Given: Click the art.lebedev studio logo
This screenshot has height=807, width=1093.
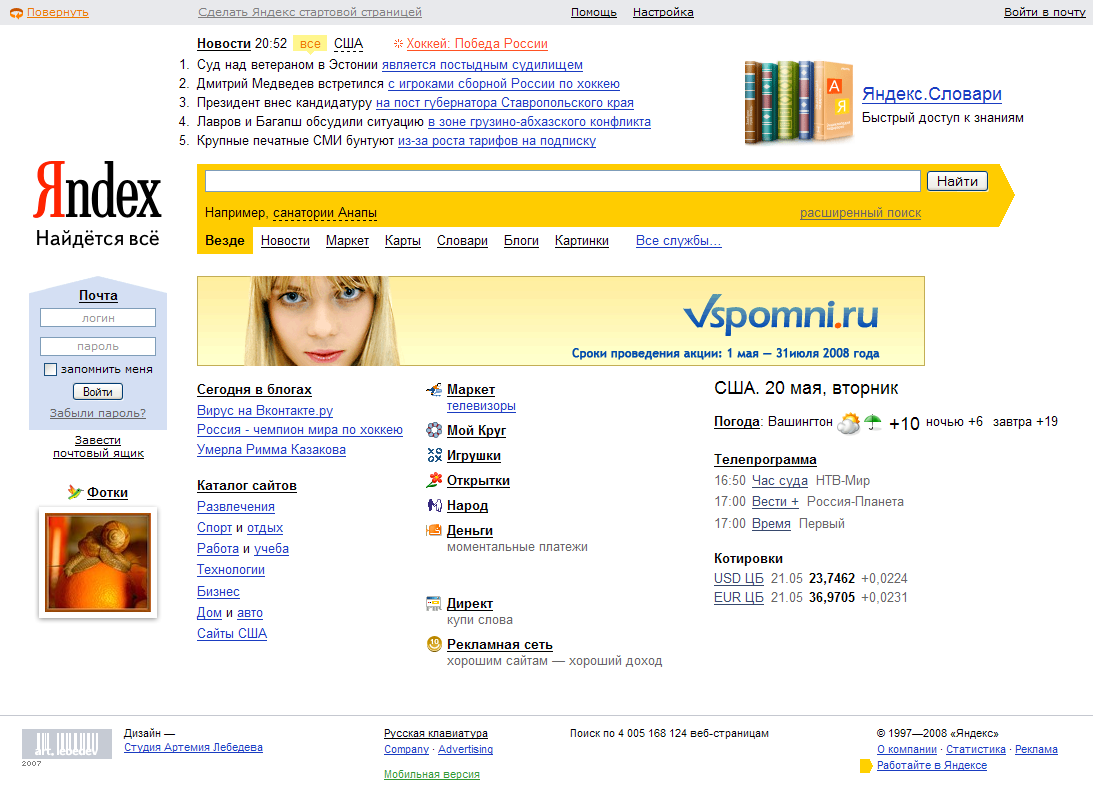Looking at the screenshot, I should pos(67,744).
